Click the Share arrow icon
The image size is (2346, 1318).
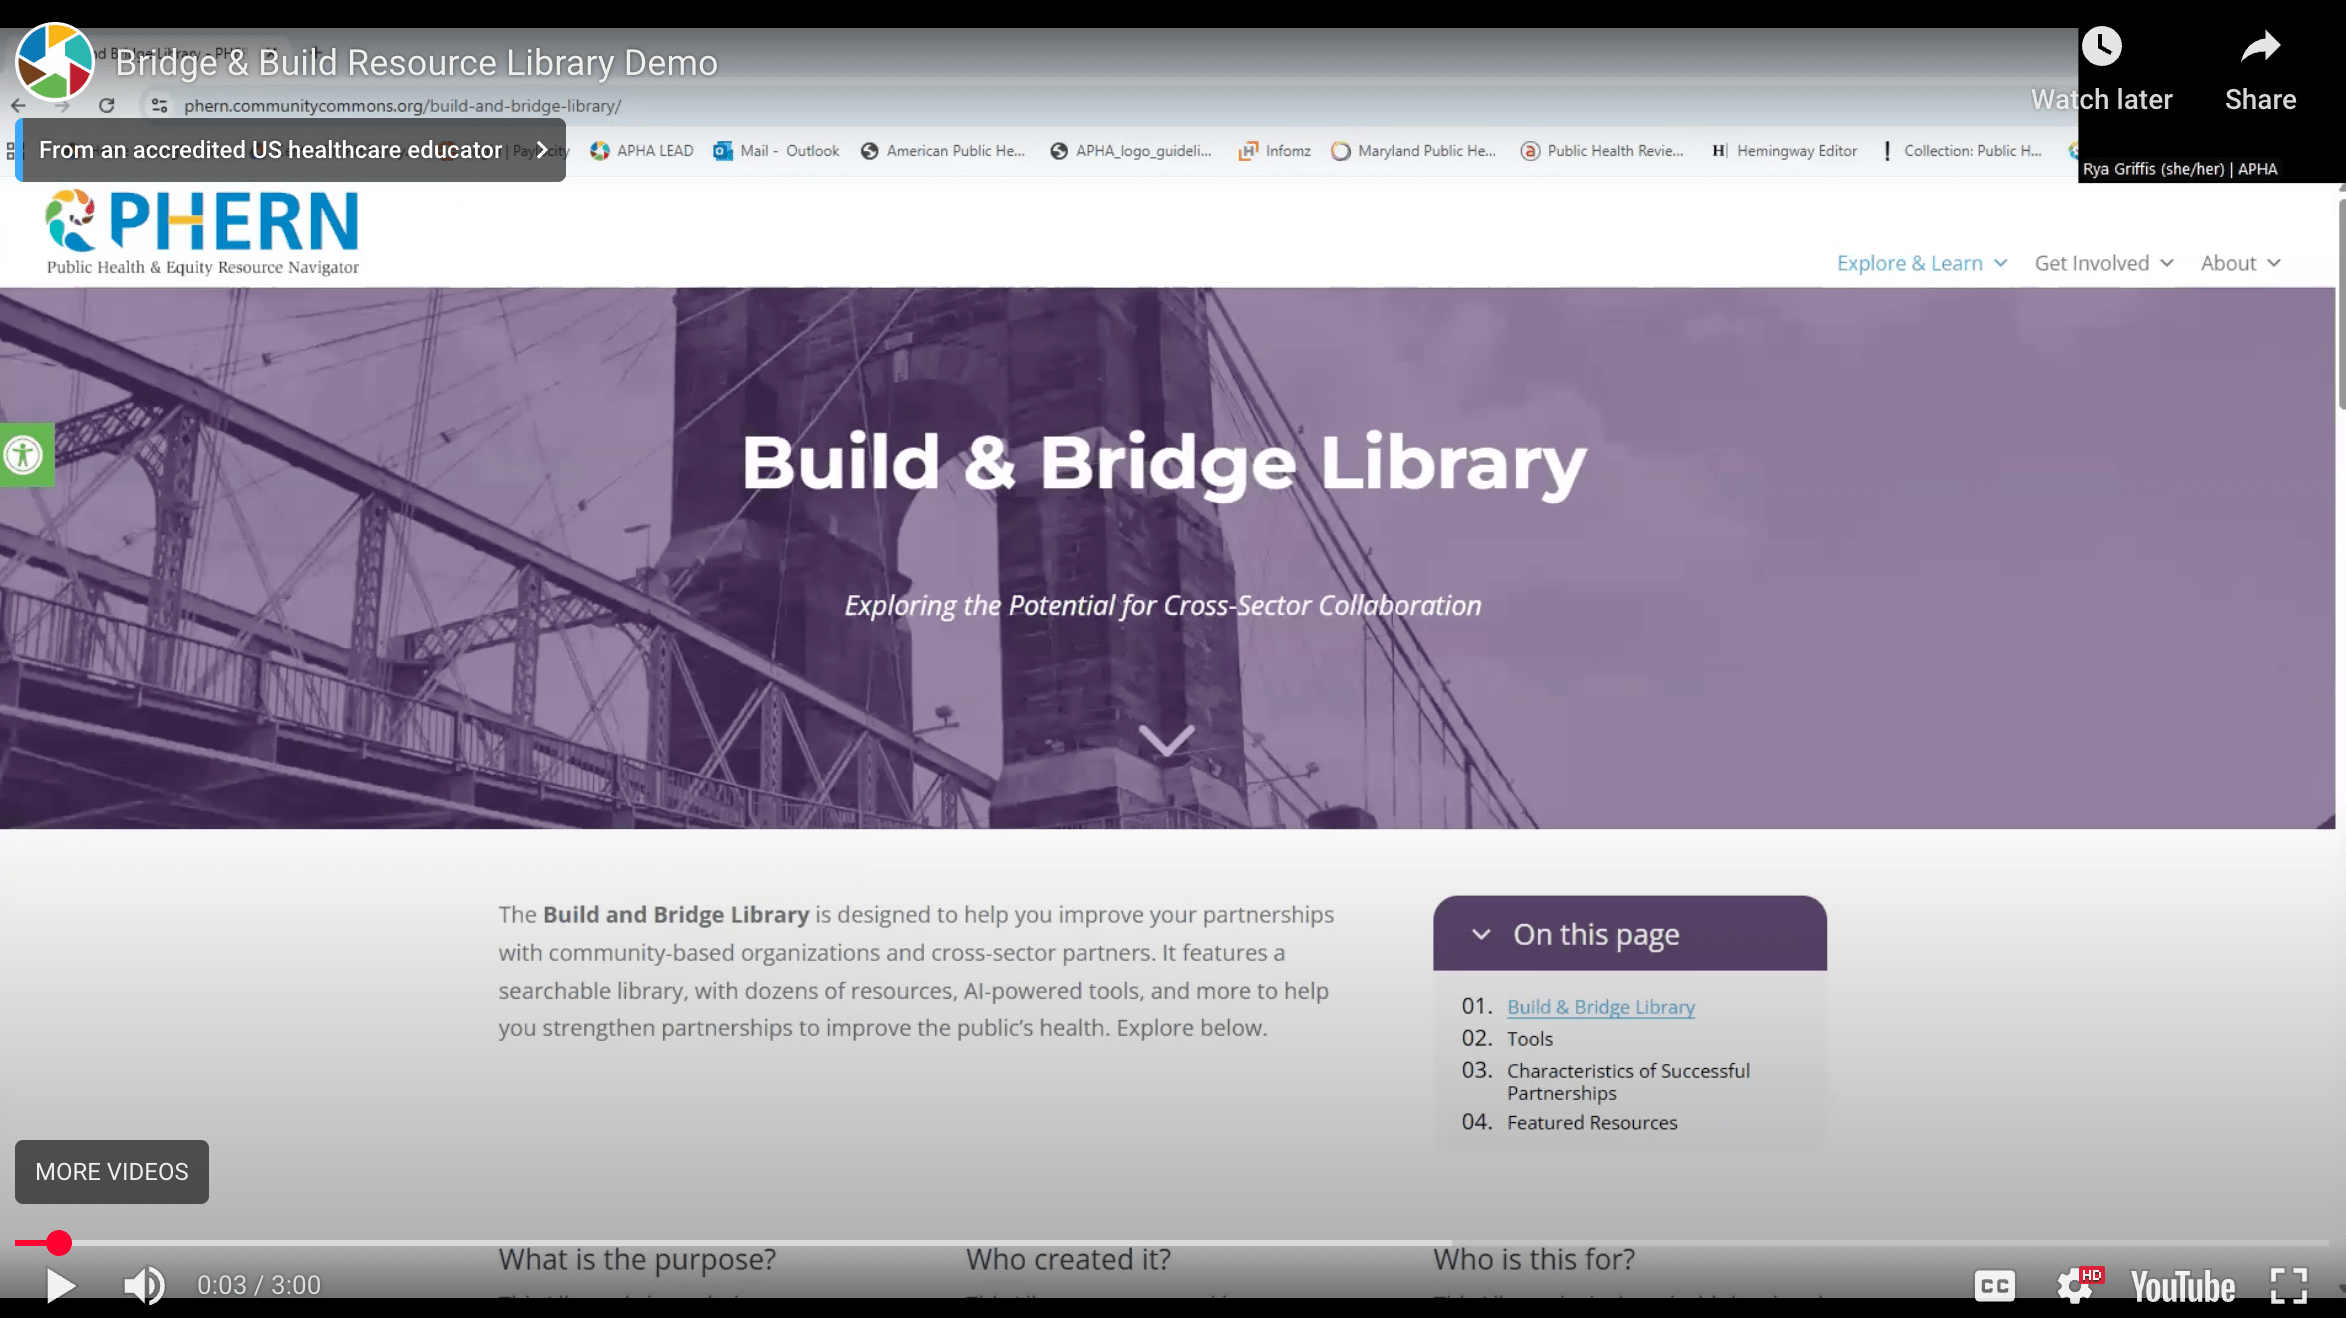coord(2260,47)
